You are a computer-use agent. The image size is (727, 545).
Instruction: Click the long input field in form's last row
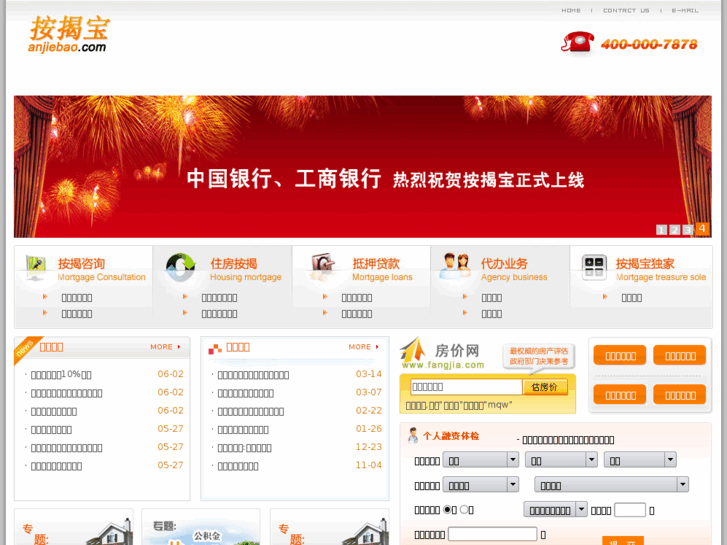tap(492, 534)
